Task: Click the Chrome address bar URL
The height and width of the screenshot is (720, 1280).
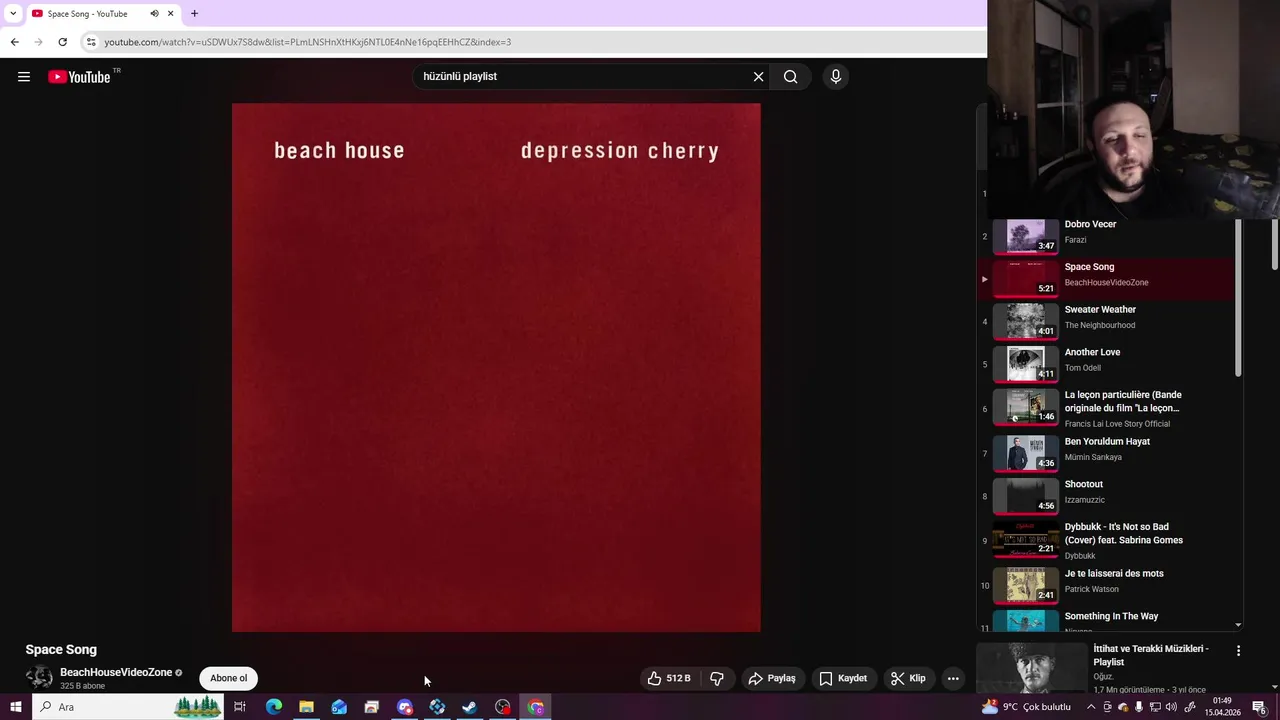Action: pos(308,42)
